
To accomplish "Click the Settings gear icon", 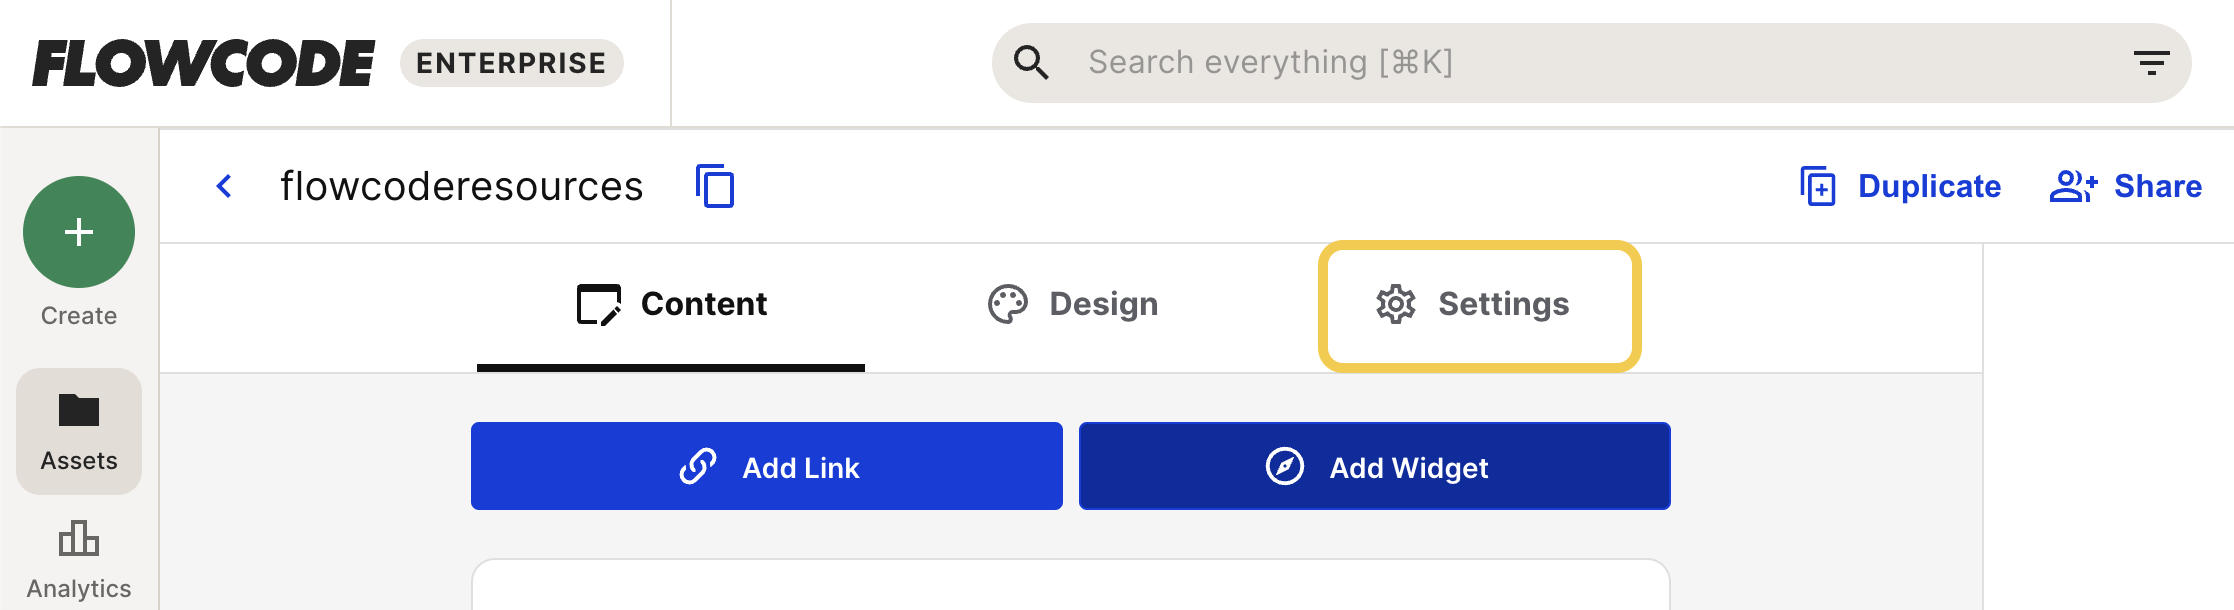I will point(1396,304).
